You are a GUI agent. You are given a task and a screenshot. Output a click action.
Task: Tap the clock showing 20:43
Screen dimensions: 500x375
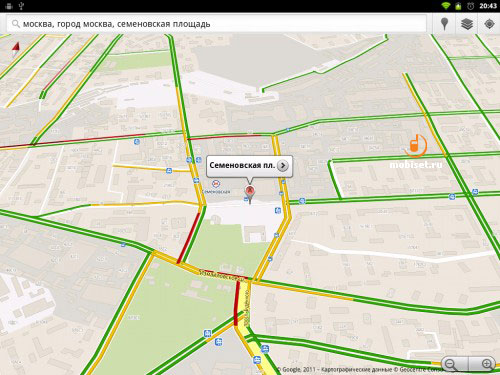(488, 6)
